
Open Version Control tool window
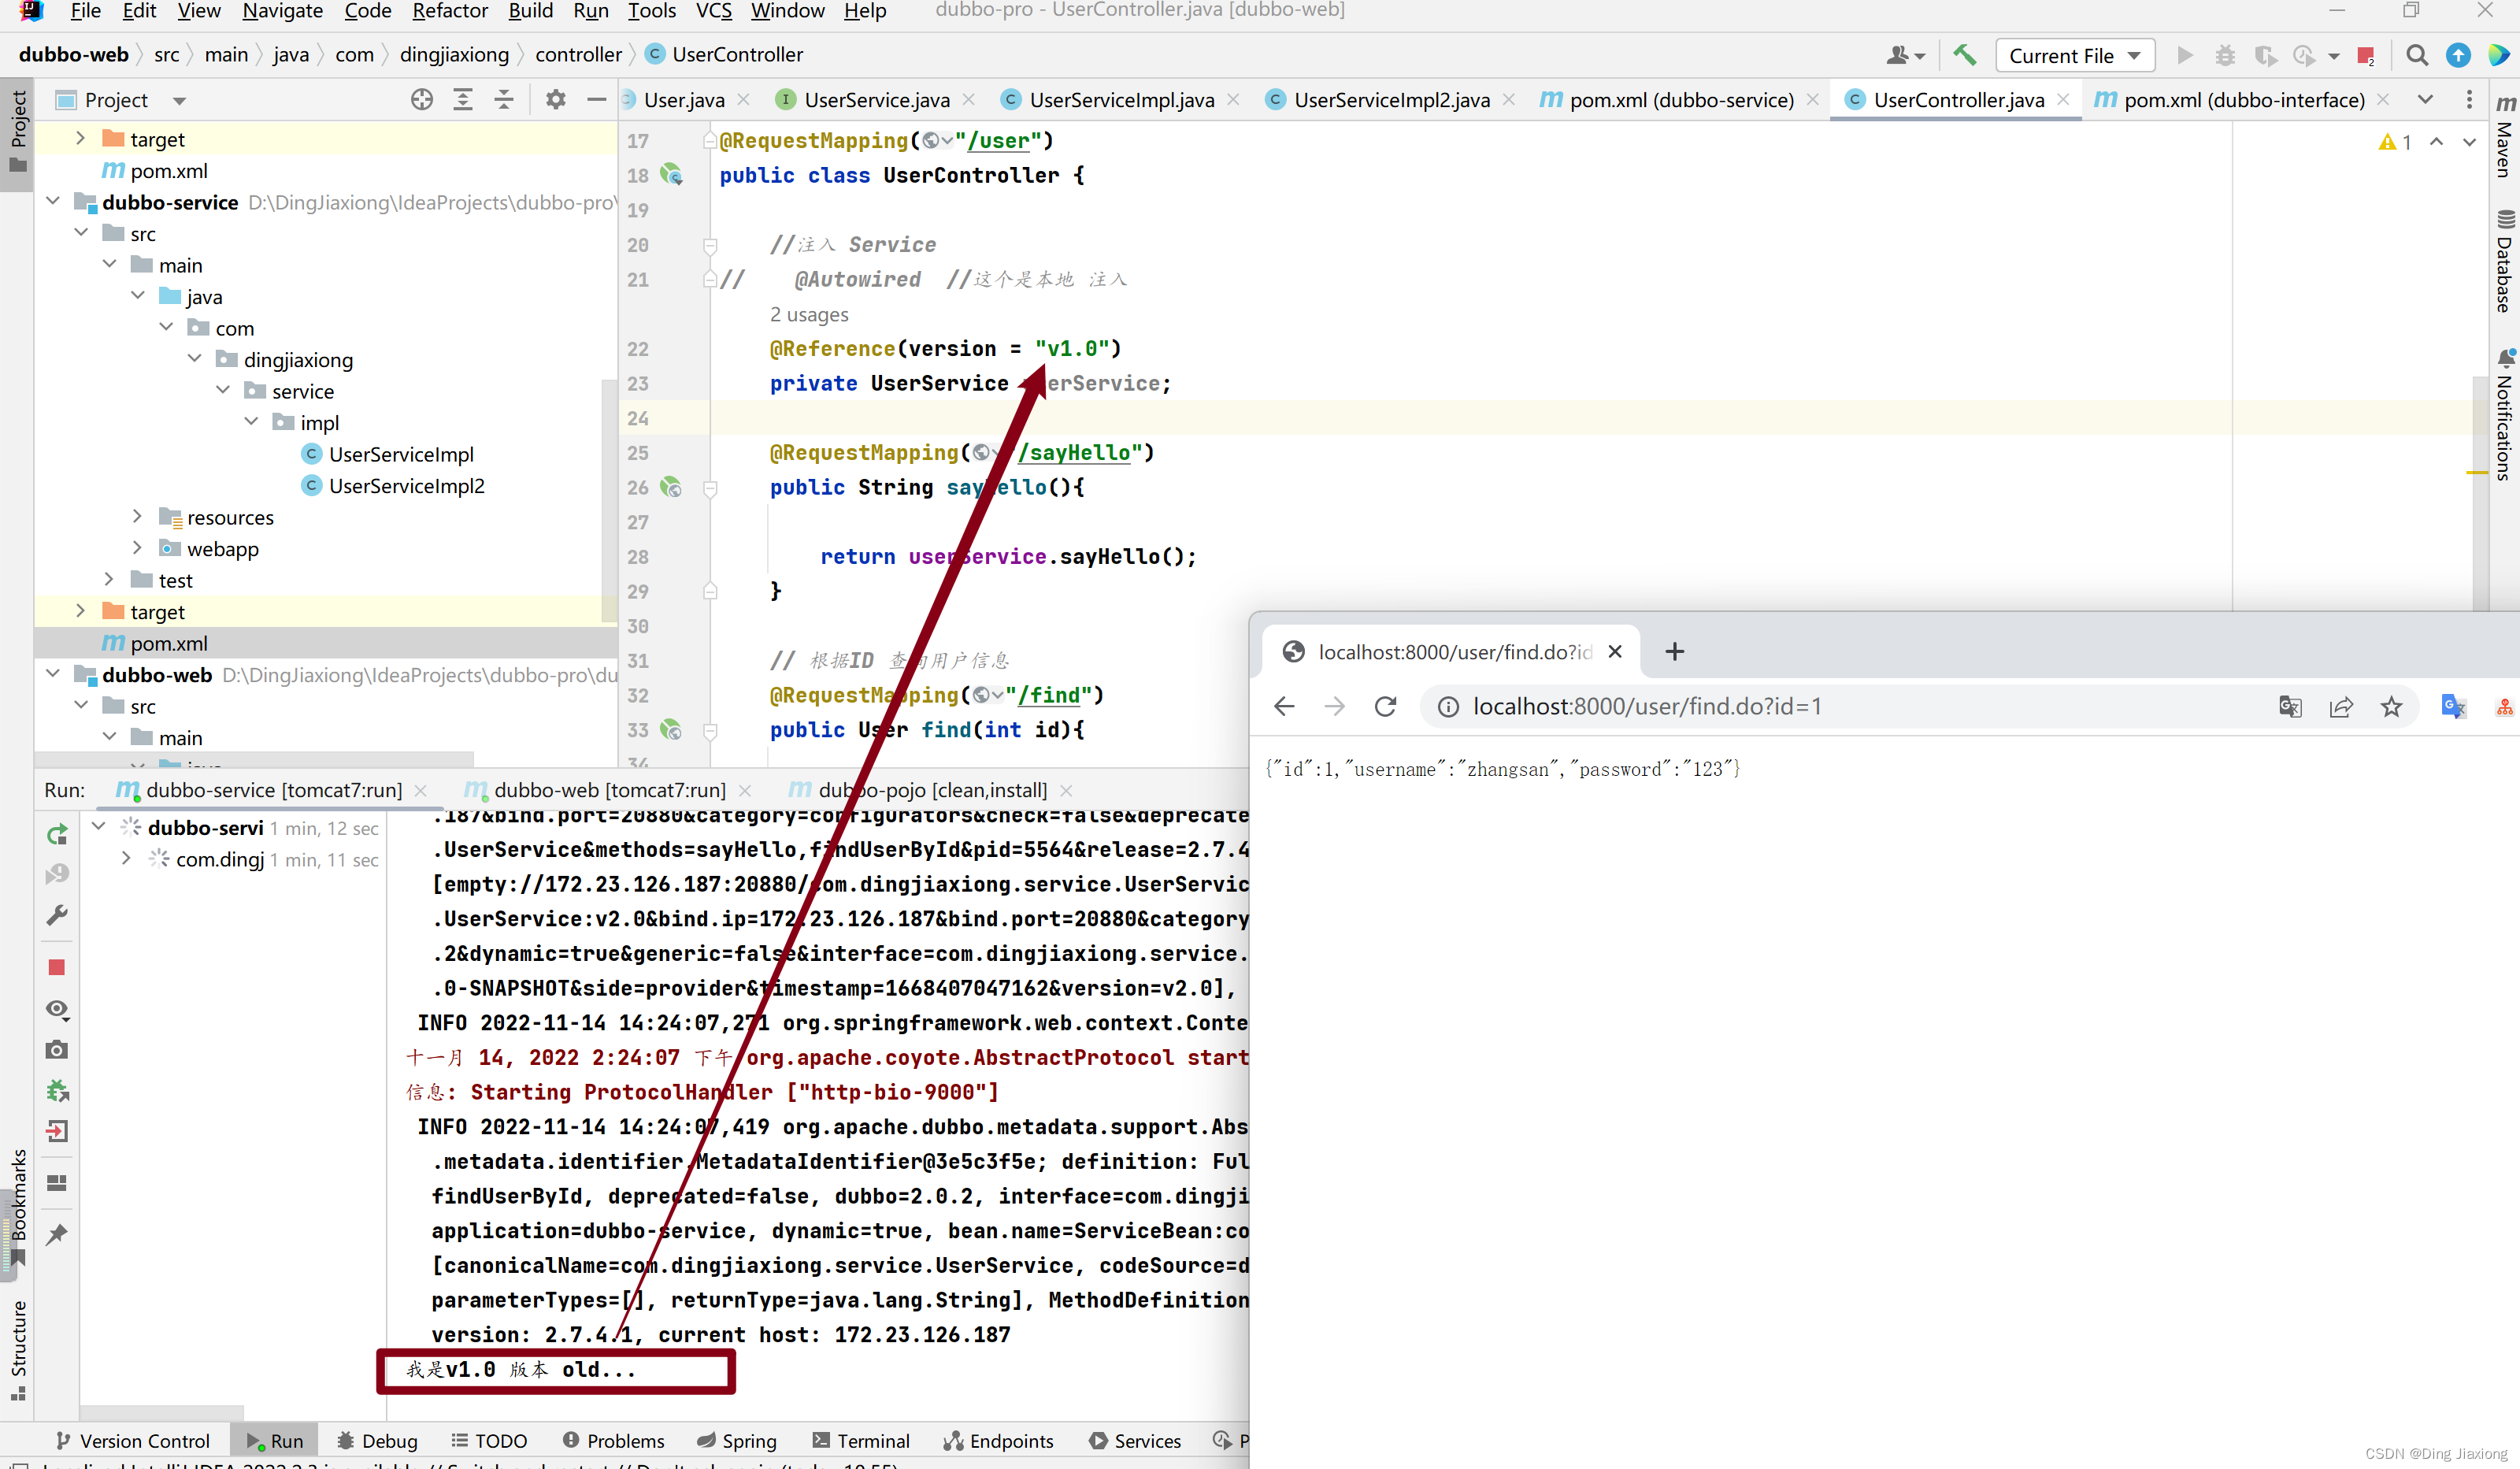coord(132,1440)
